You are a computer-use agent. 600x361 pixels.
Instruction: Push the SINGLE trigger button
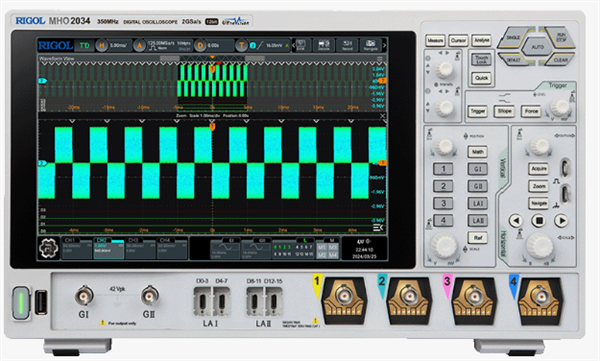514,38
